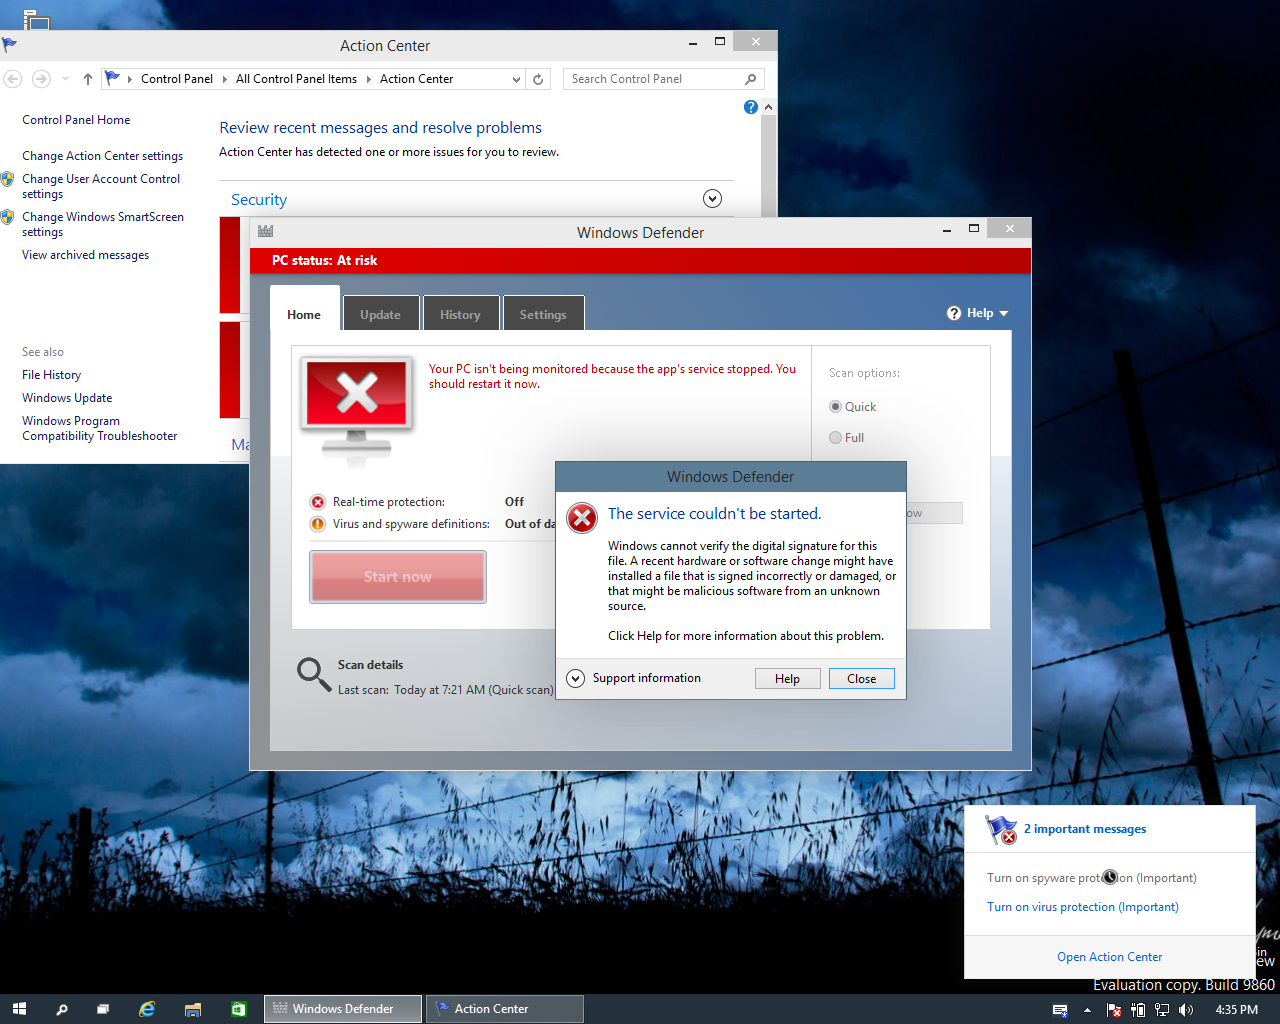Launch Internet Explorer from taskbar
Screen dimensions: 1280x1024
pyautogui.click(x=147, y=1009)
